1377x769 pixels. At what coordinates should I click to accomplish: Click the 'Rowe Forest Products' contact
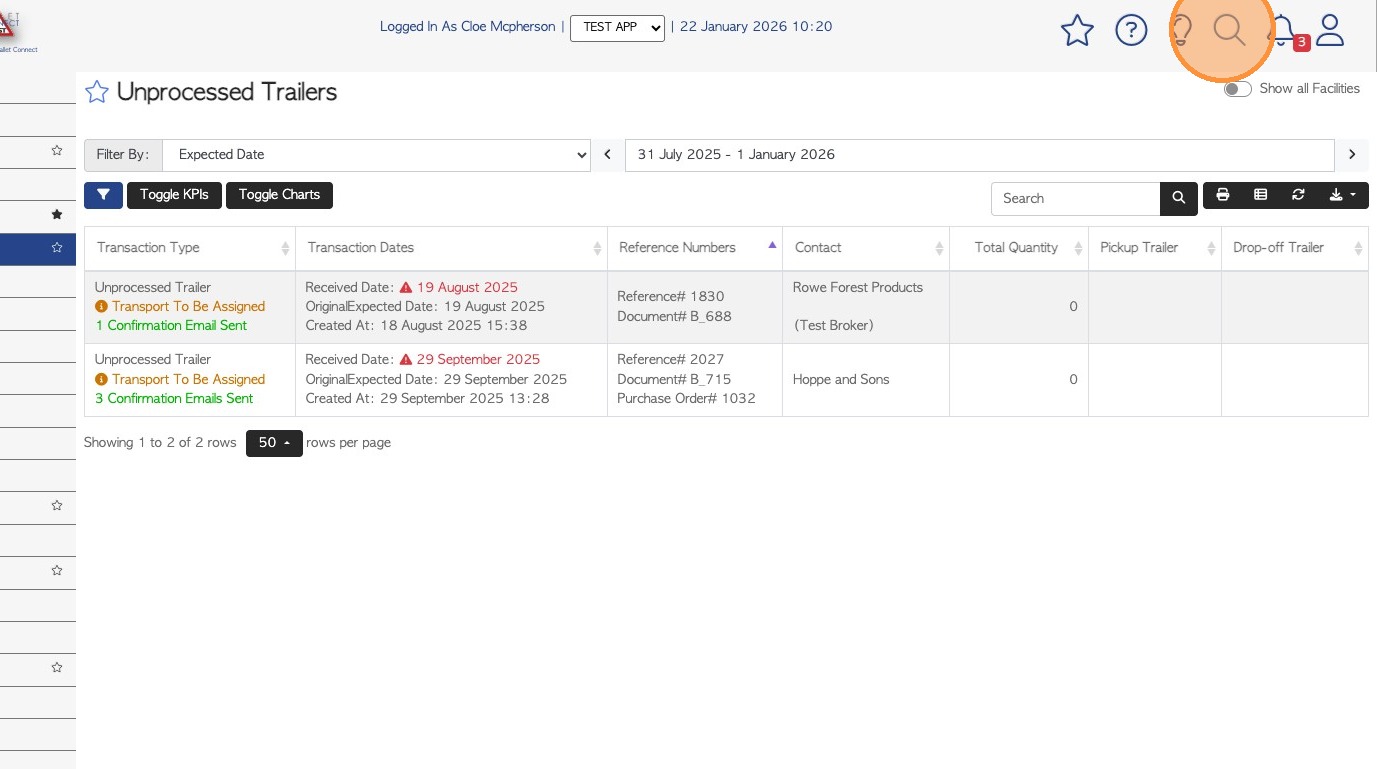[x=858, y=288]
